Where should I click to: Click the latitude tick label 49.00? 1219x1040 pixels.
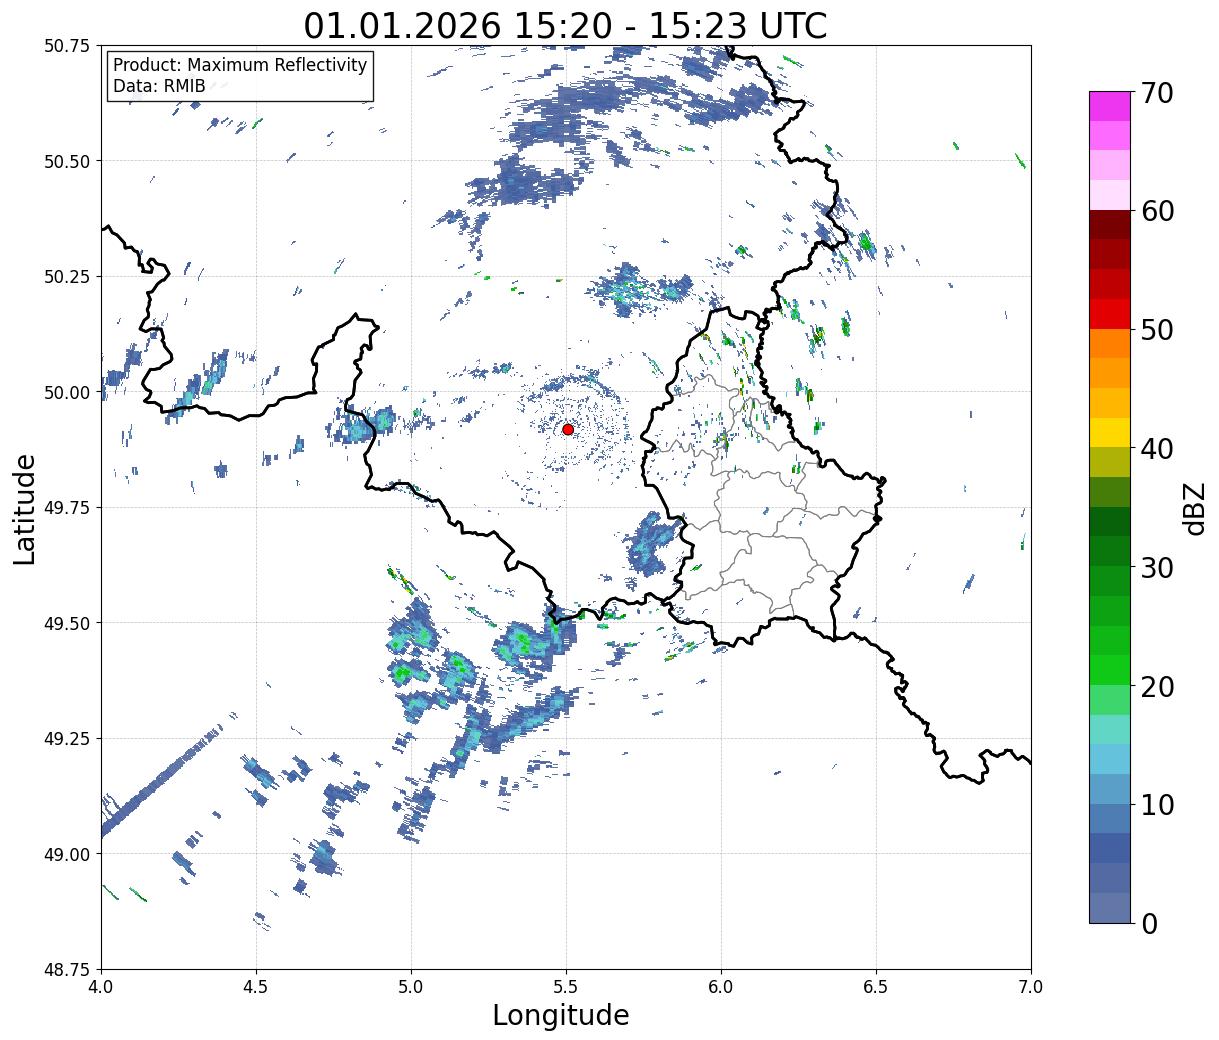67,854
